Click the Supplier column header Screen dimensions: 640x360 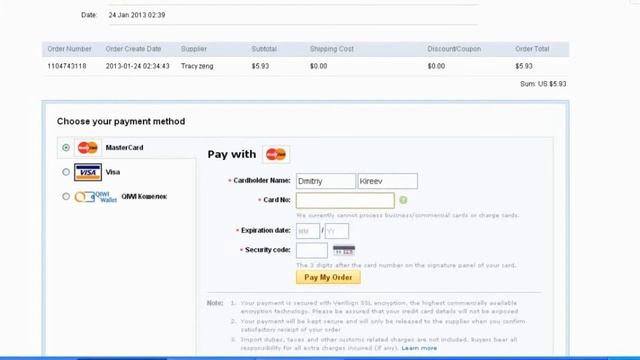194,49
